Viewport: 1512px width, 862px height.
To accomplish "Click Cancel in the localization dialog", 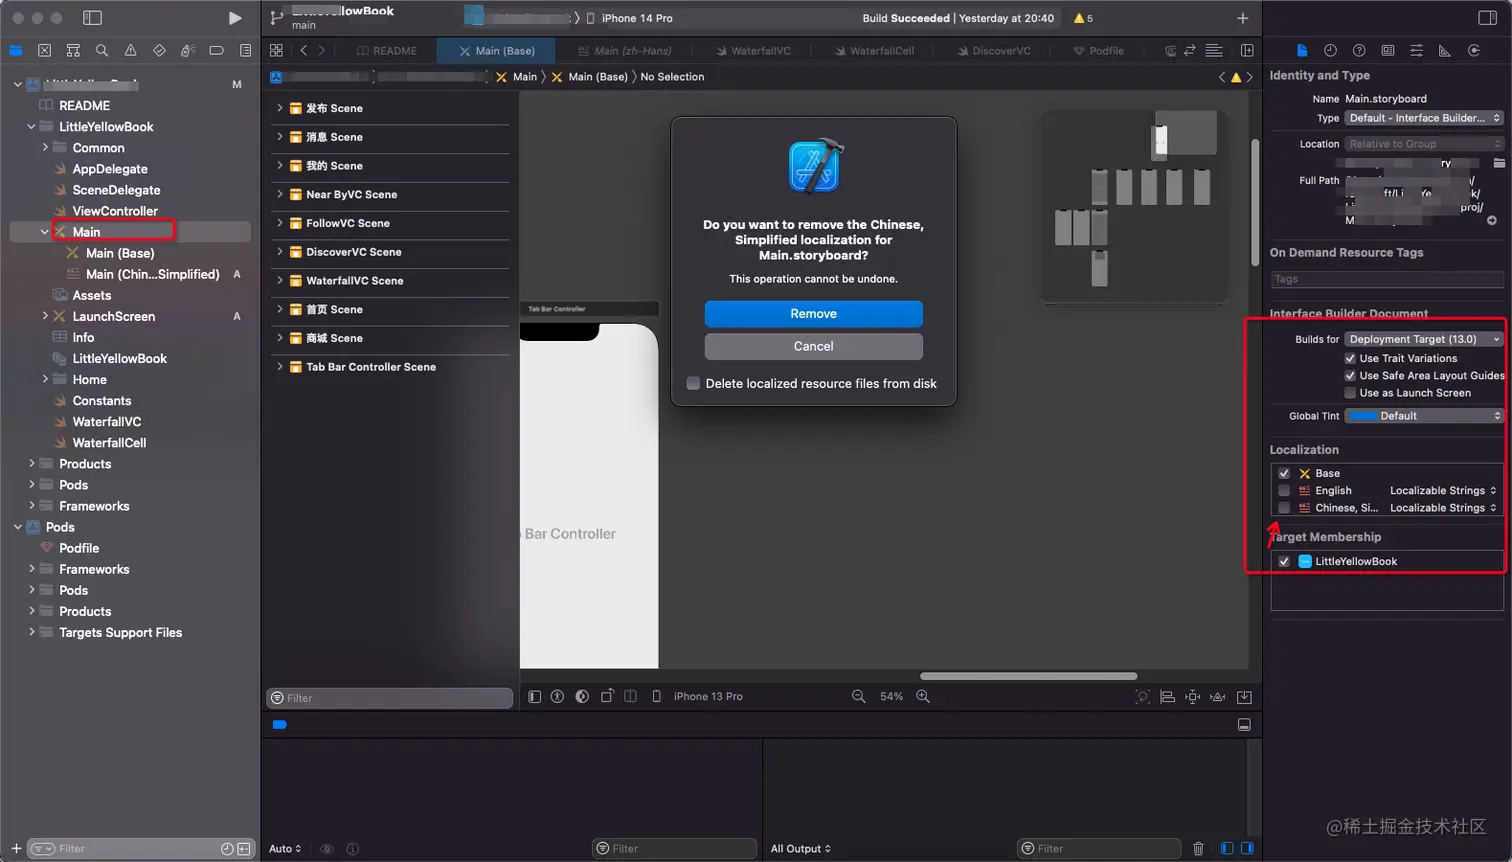I will [x=814, y=346].
